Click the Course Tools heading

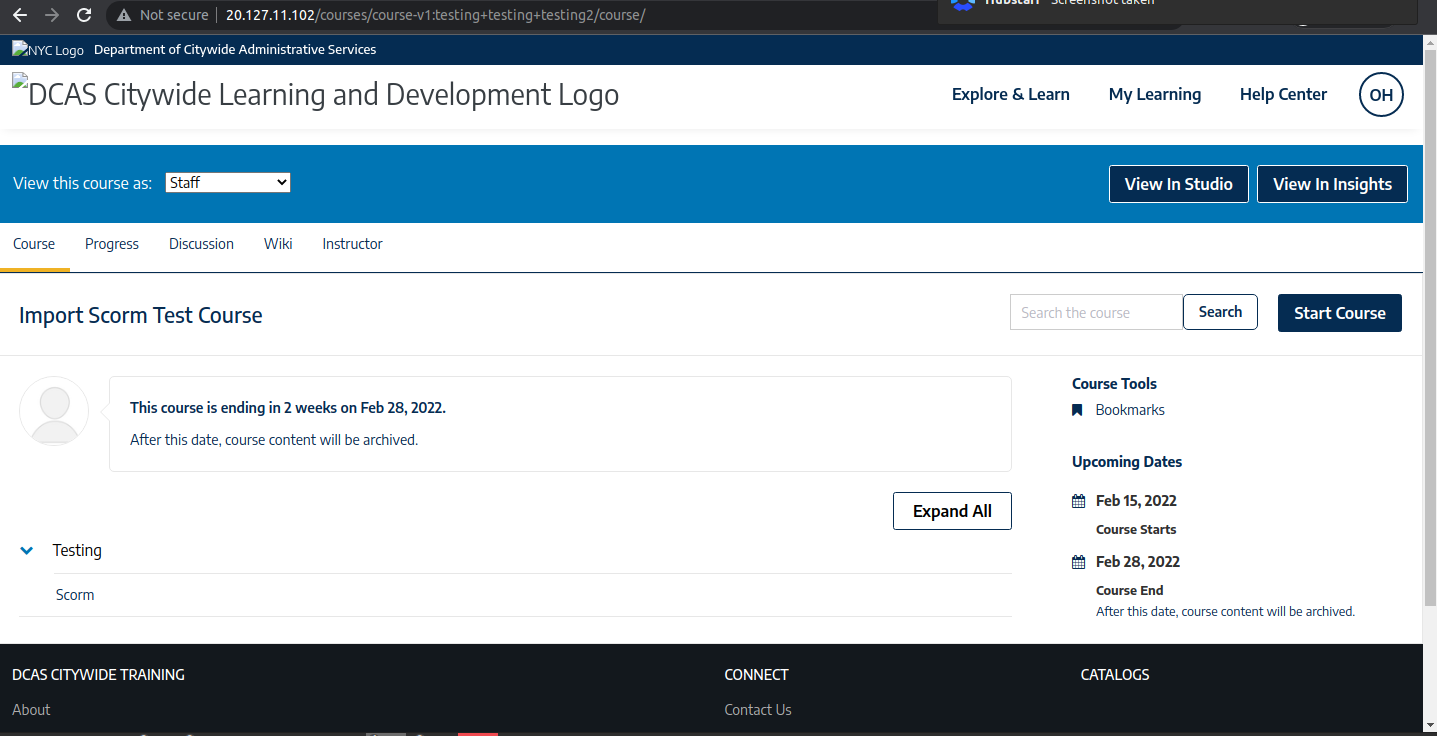1114,384
